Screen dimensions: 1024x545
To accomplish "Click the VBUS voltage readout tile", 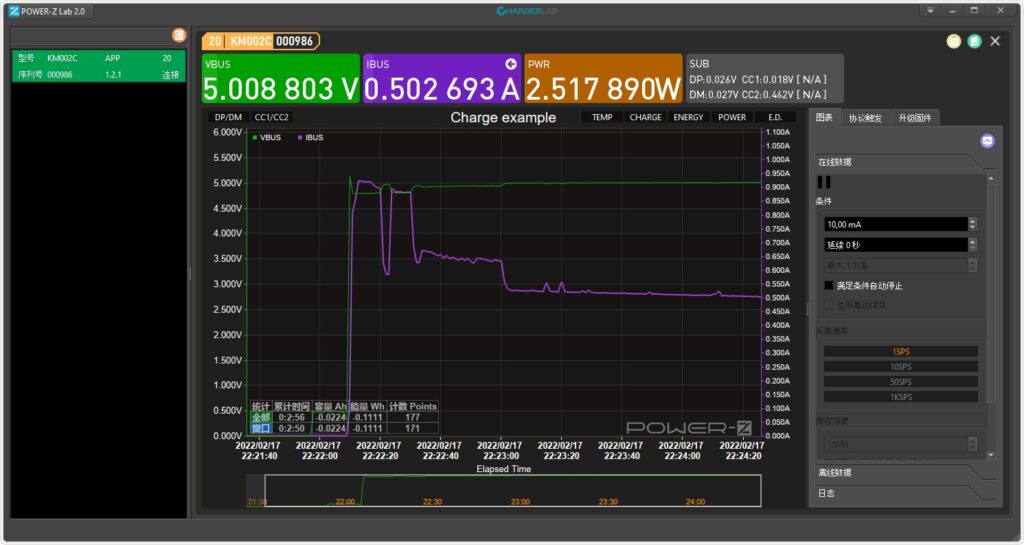I will [281, 78].
